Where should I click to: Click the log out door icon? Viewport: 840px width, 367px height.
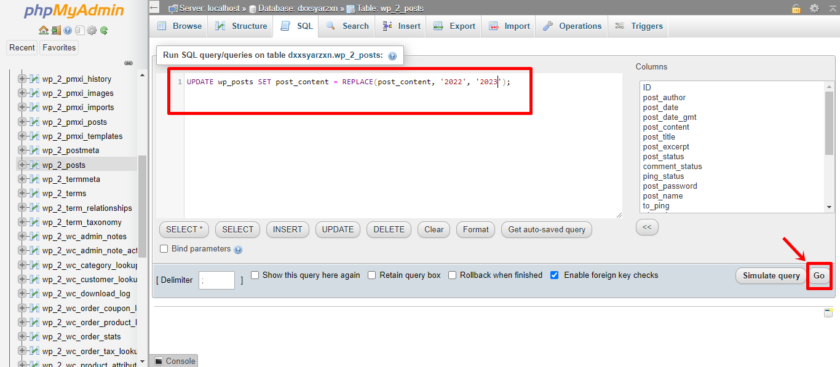coord(56,31)
